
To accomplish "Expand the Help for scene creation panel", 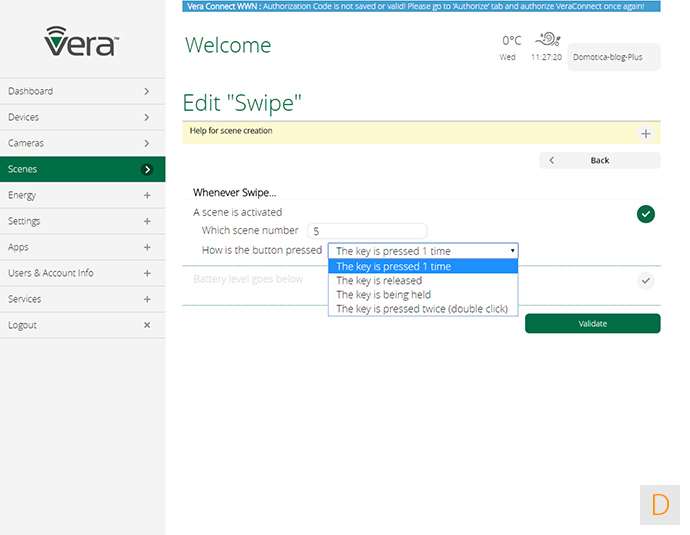I will coord(645,133).
